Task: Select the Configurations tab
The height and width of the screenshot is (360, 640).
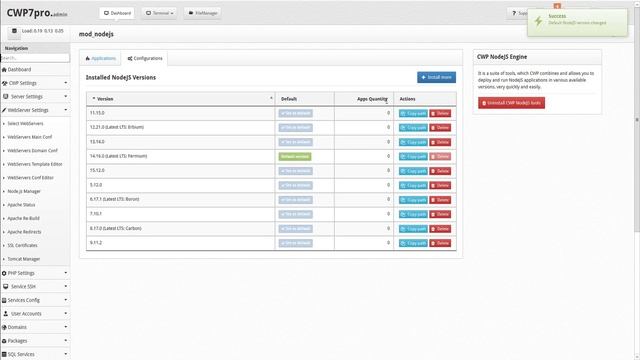Action: tap(145, 58)
